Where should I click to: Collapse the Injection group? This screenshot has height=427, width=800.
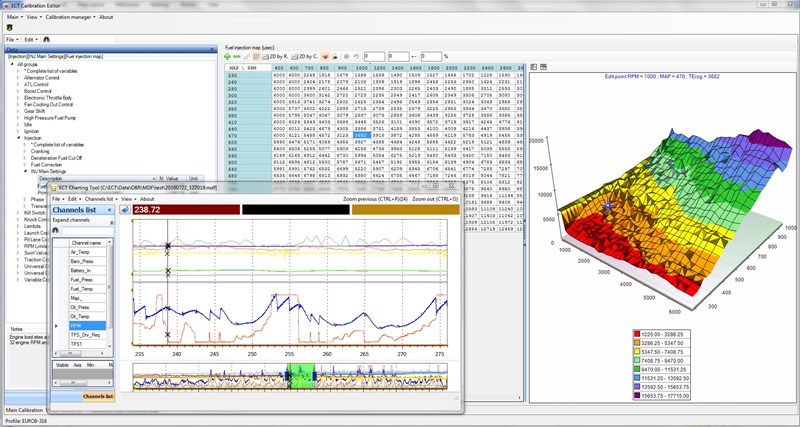18,138
